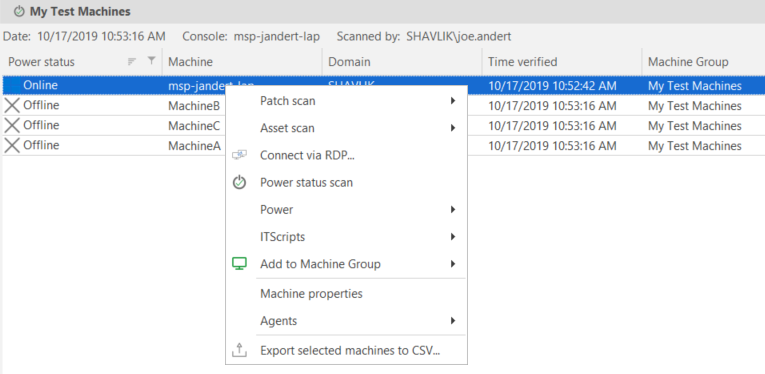Viewport: 765px width, 374px height.
Task: Select the MachineC name cell
Action: pos(194,126)
